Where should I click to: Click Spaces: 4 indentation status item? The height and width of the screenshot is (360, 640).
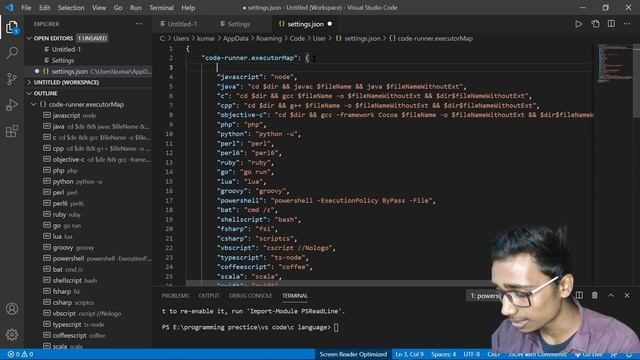pyautogui.click(x=443, y=354)
